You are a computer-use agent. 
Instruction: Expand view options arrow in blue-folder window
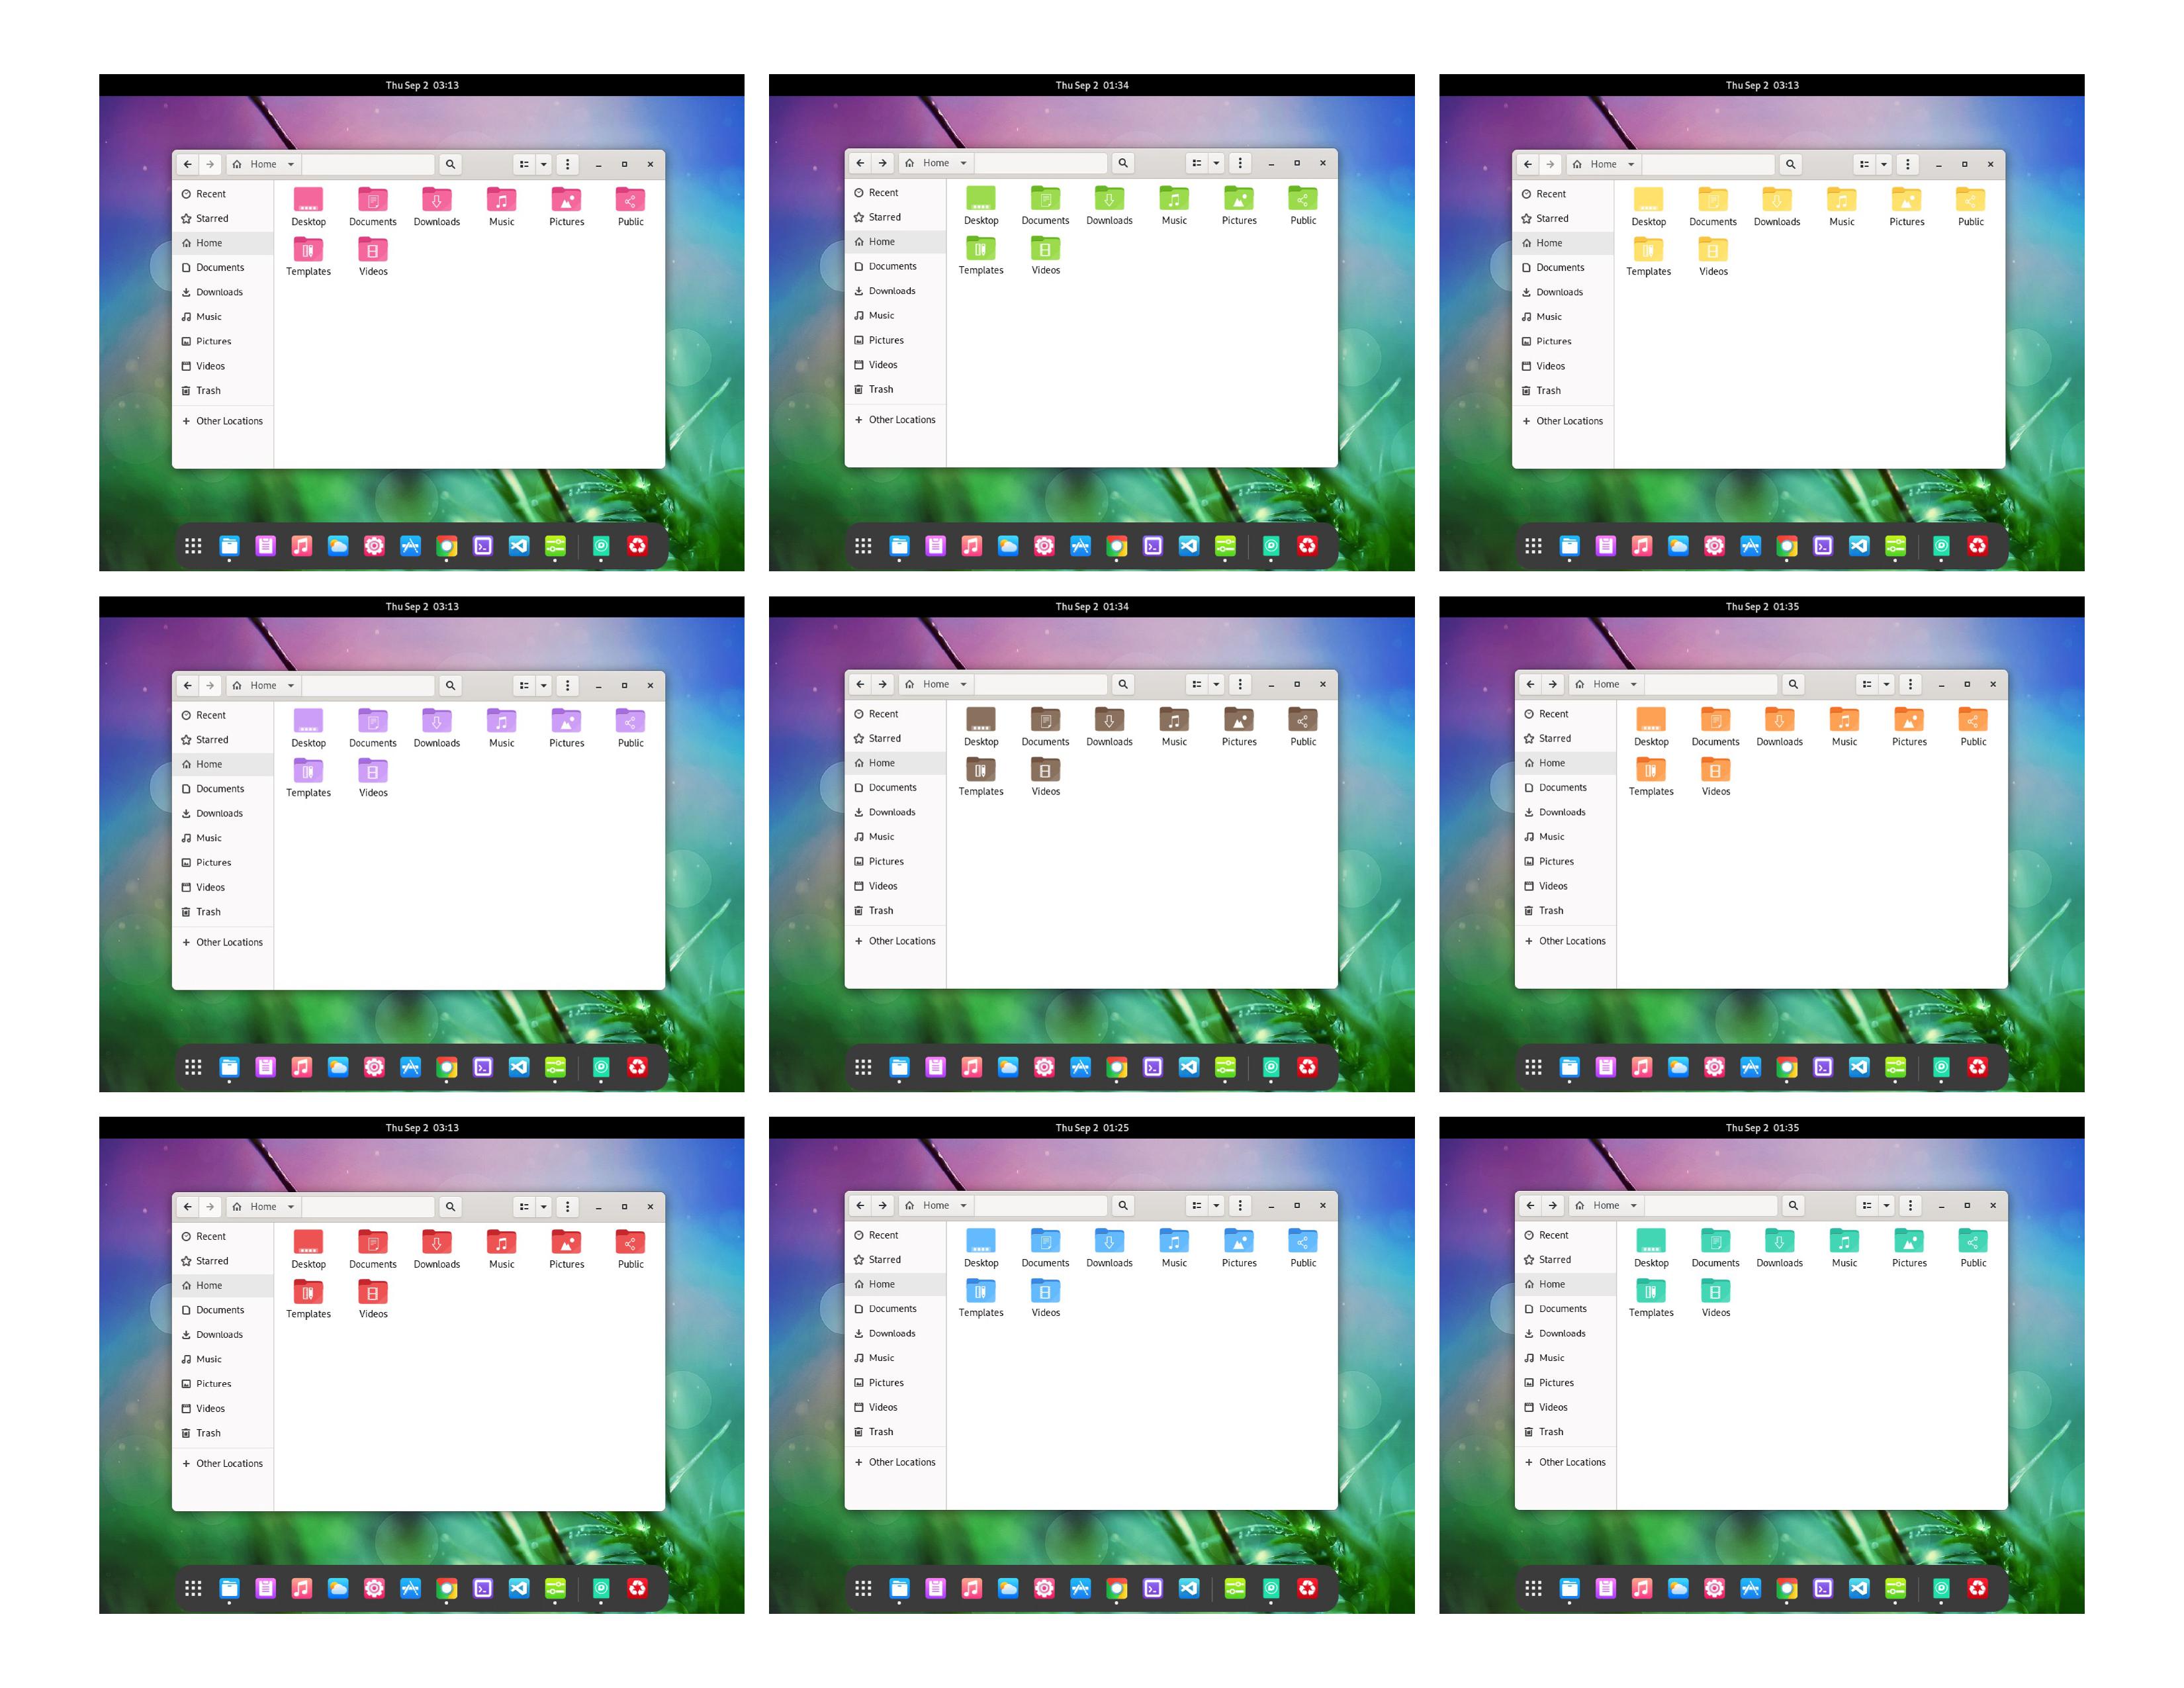point(1217,1205)
